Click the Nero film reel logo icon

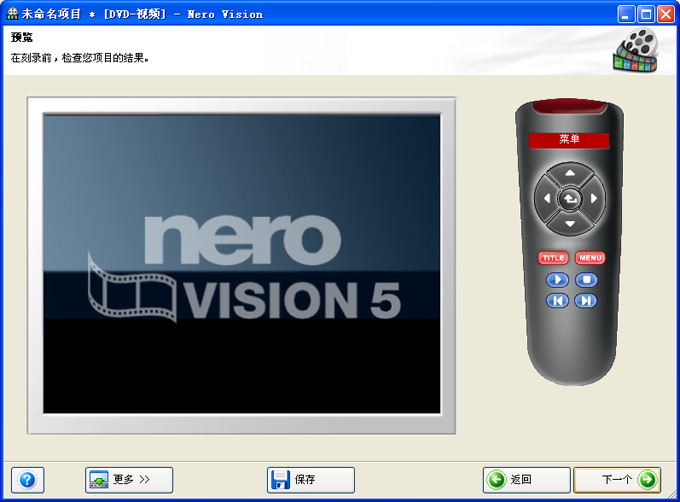click(636, 50)
